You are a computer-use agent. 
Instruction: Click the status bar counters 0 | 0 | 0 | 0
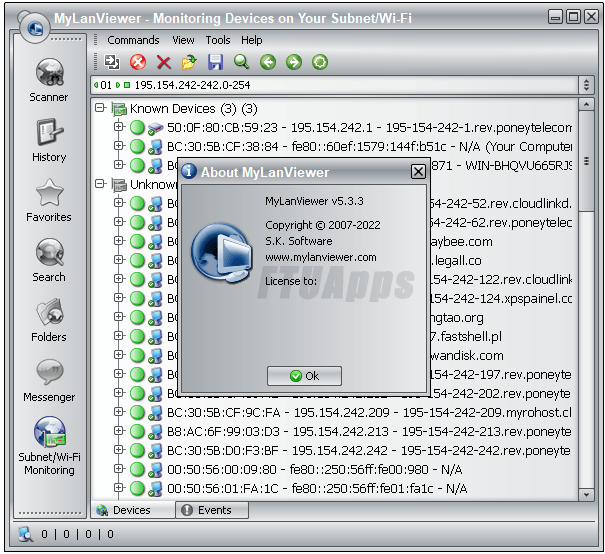coord(77,534)
